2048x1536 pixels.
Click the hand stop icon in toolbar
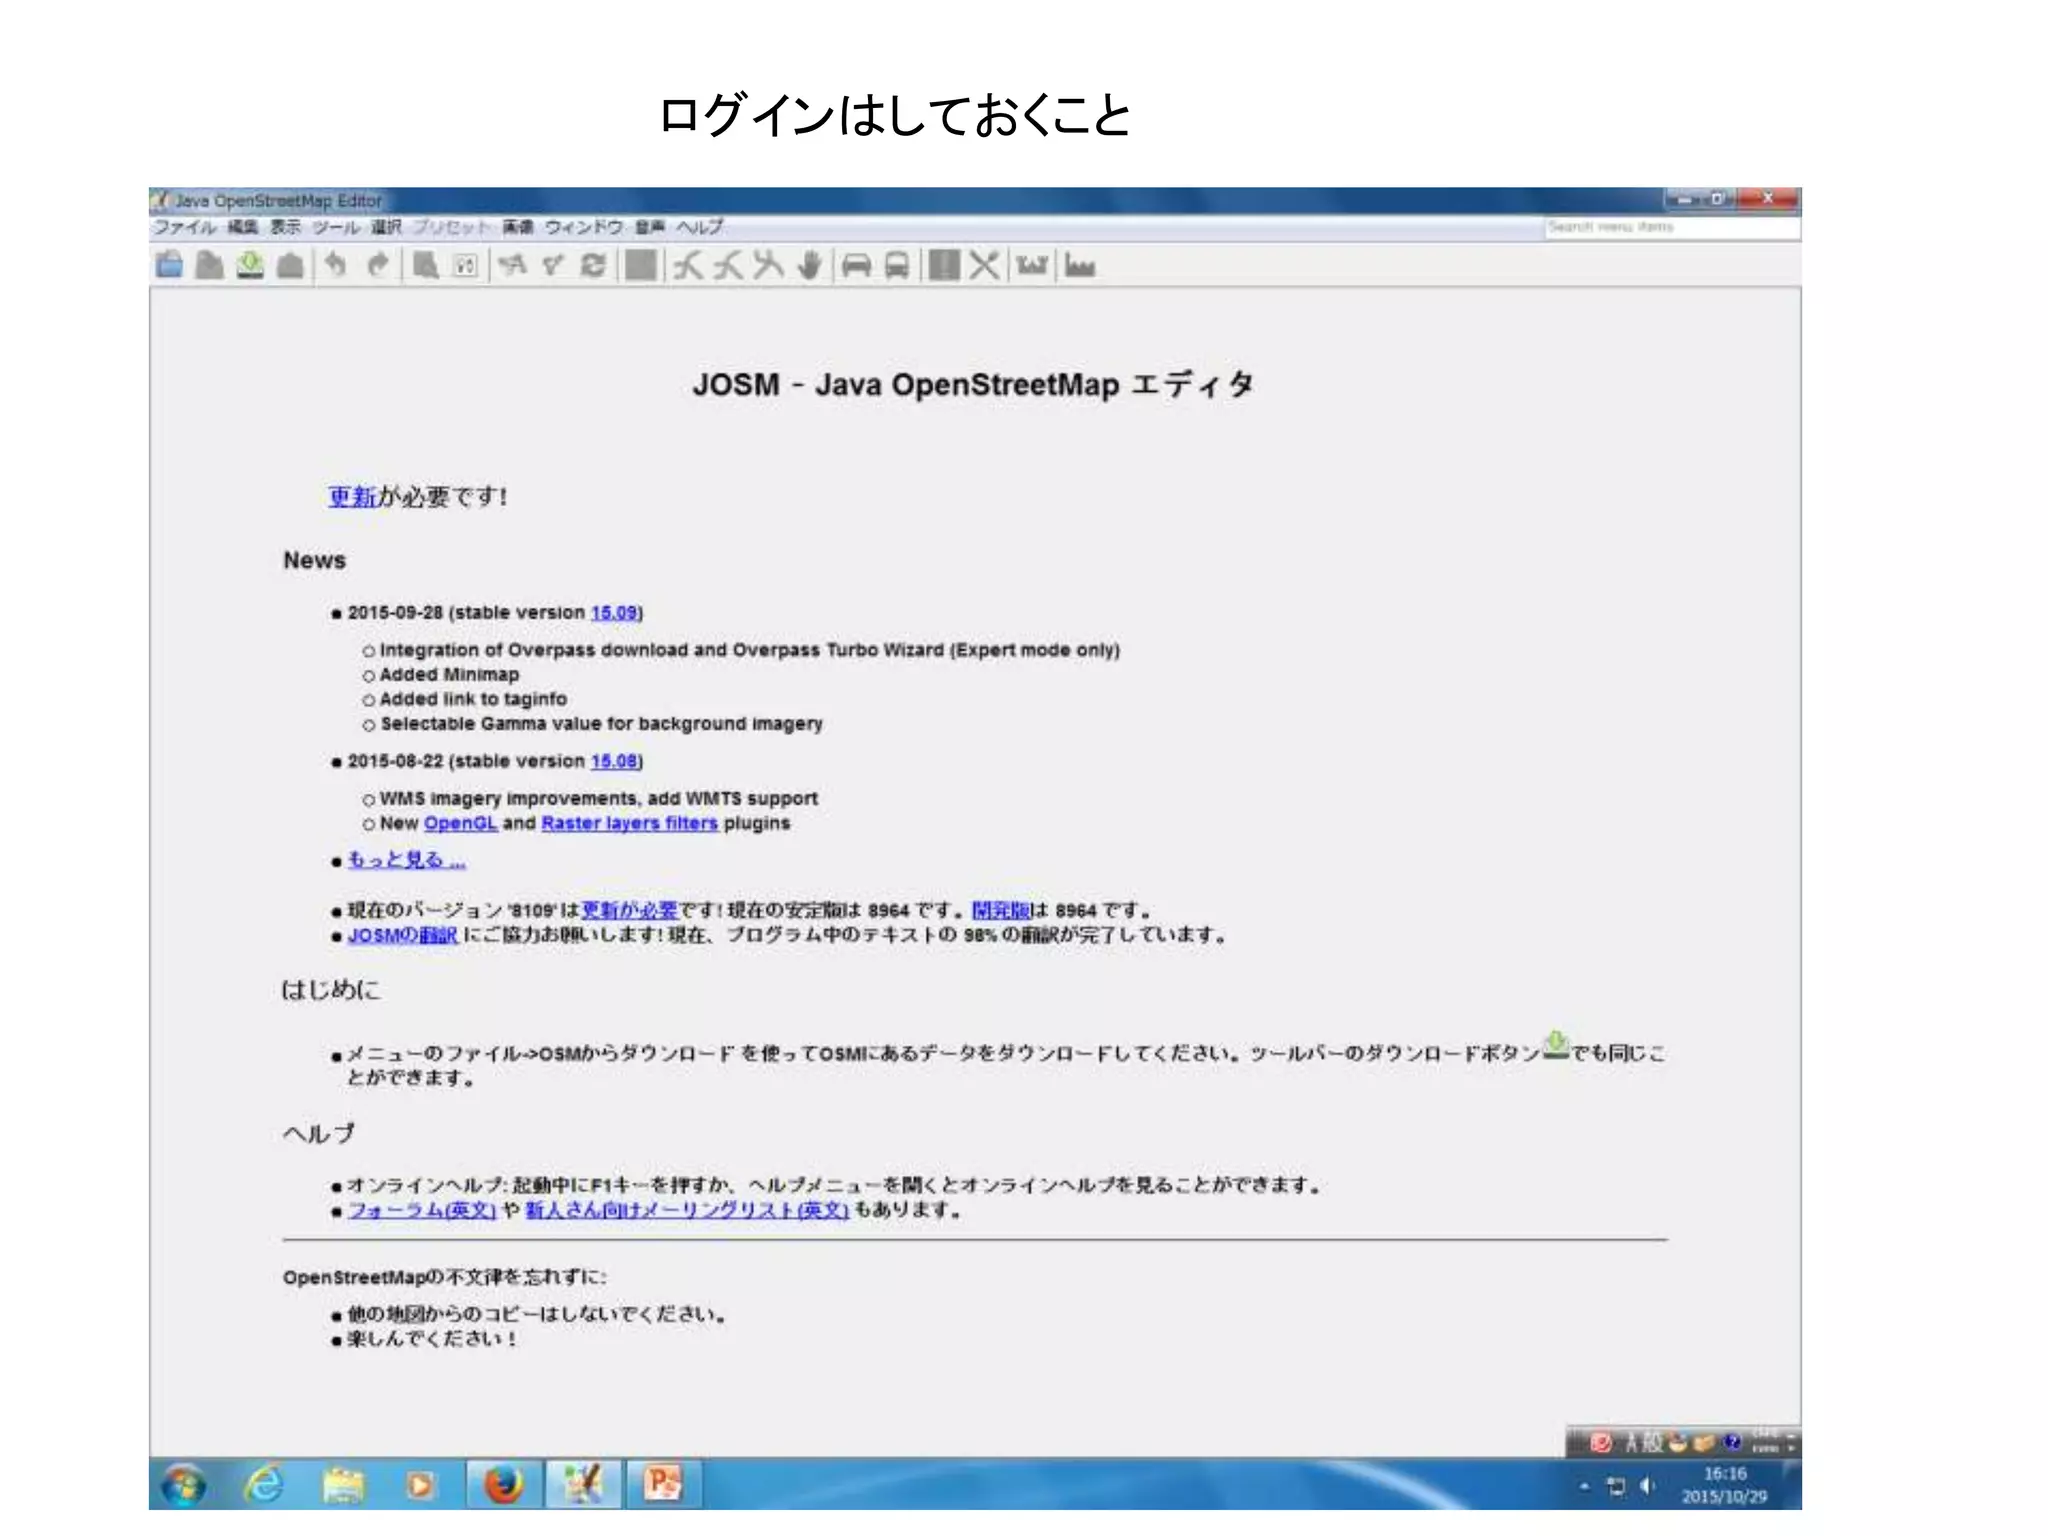tap(810, 265)
